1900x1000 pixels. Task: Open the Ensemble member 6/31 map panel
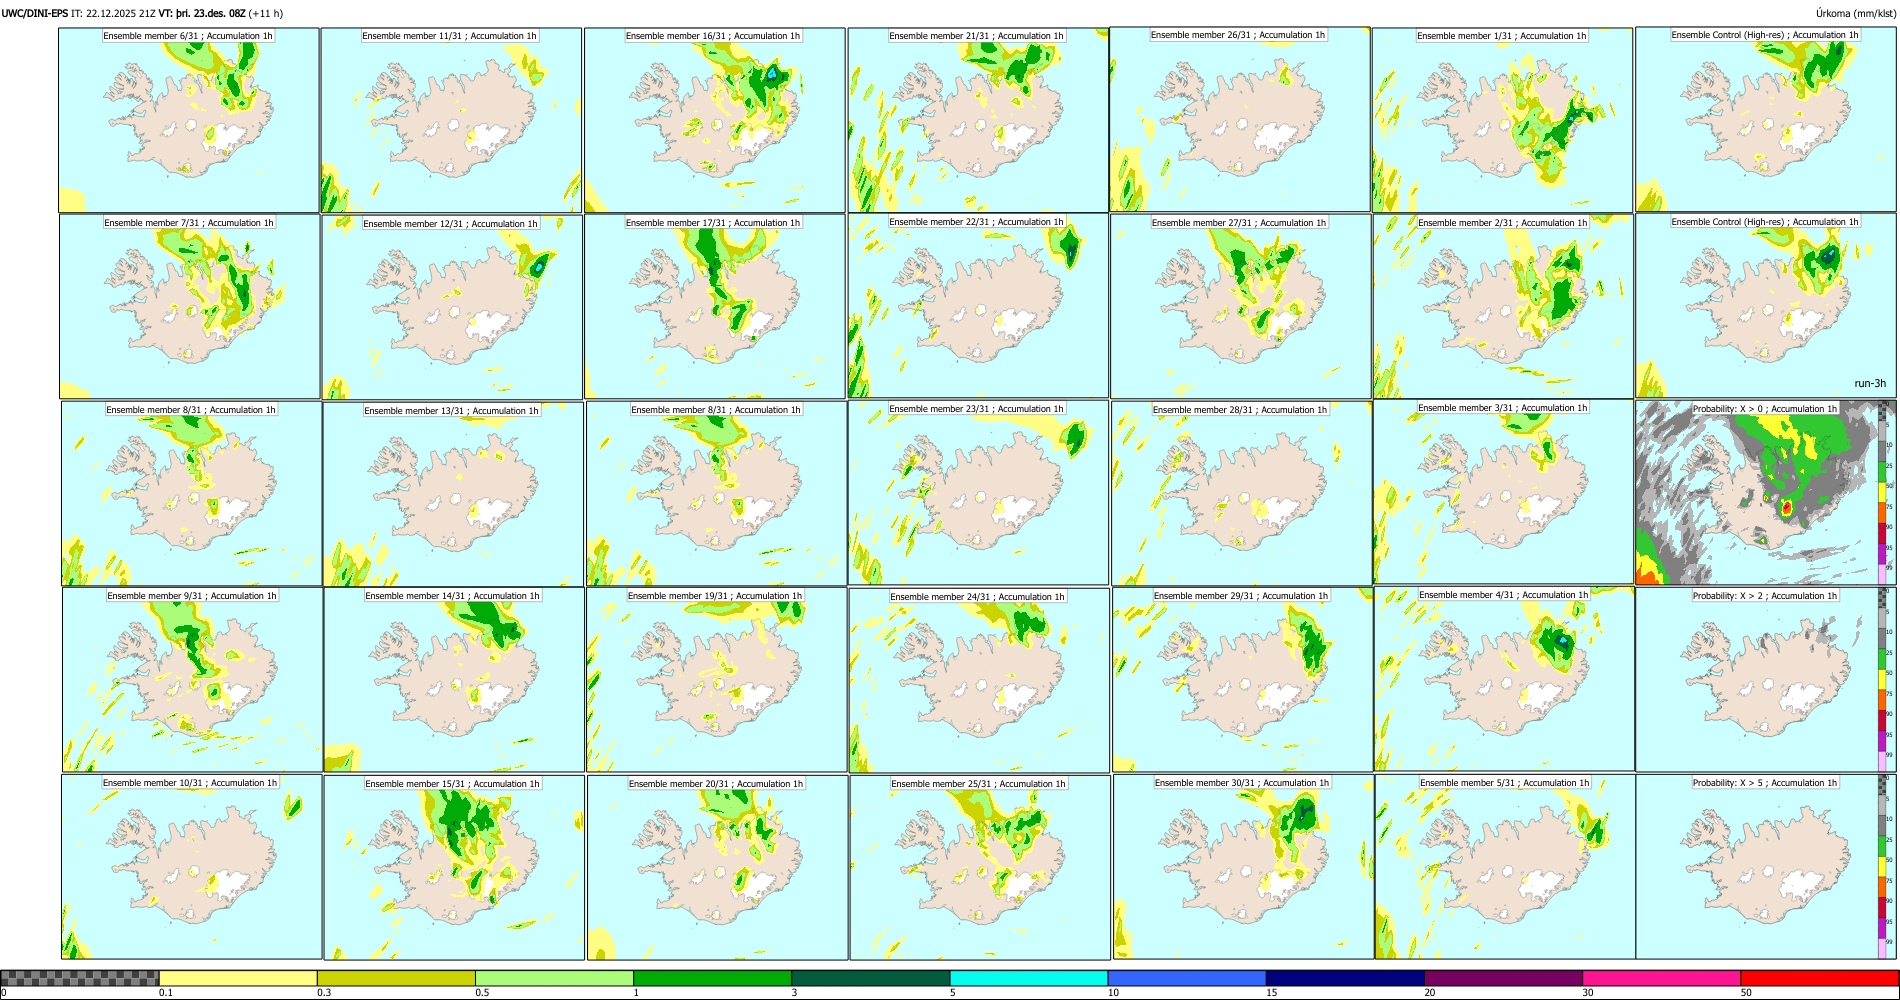point(189,120)
